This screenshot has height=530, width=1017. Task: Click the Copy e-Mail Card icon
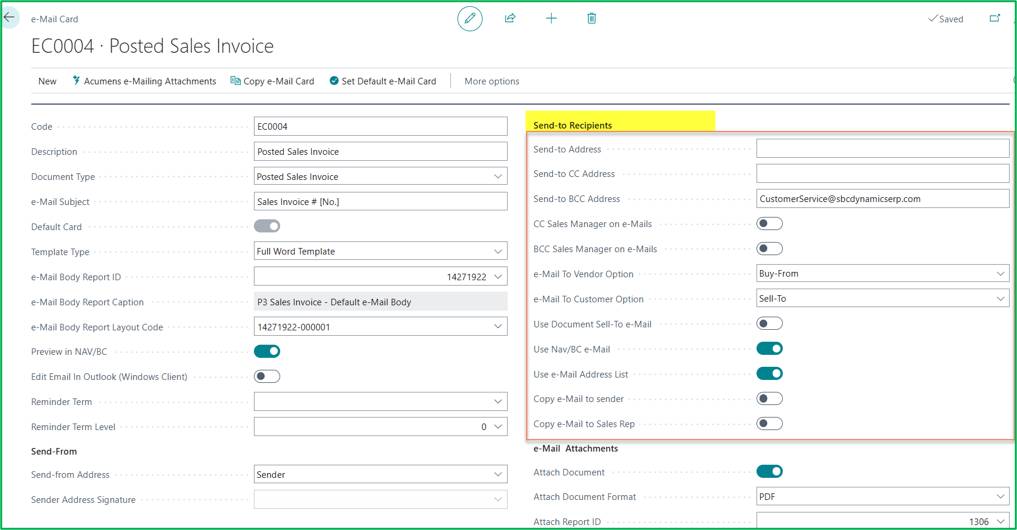235,80
